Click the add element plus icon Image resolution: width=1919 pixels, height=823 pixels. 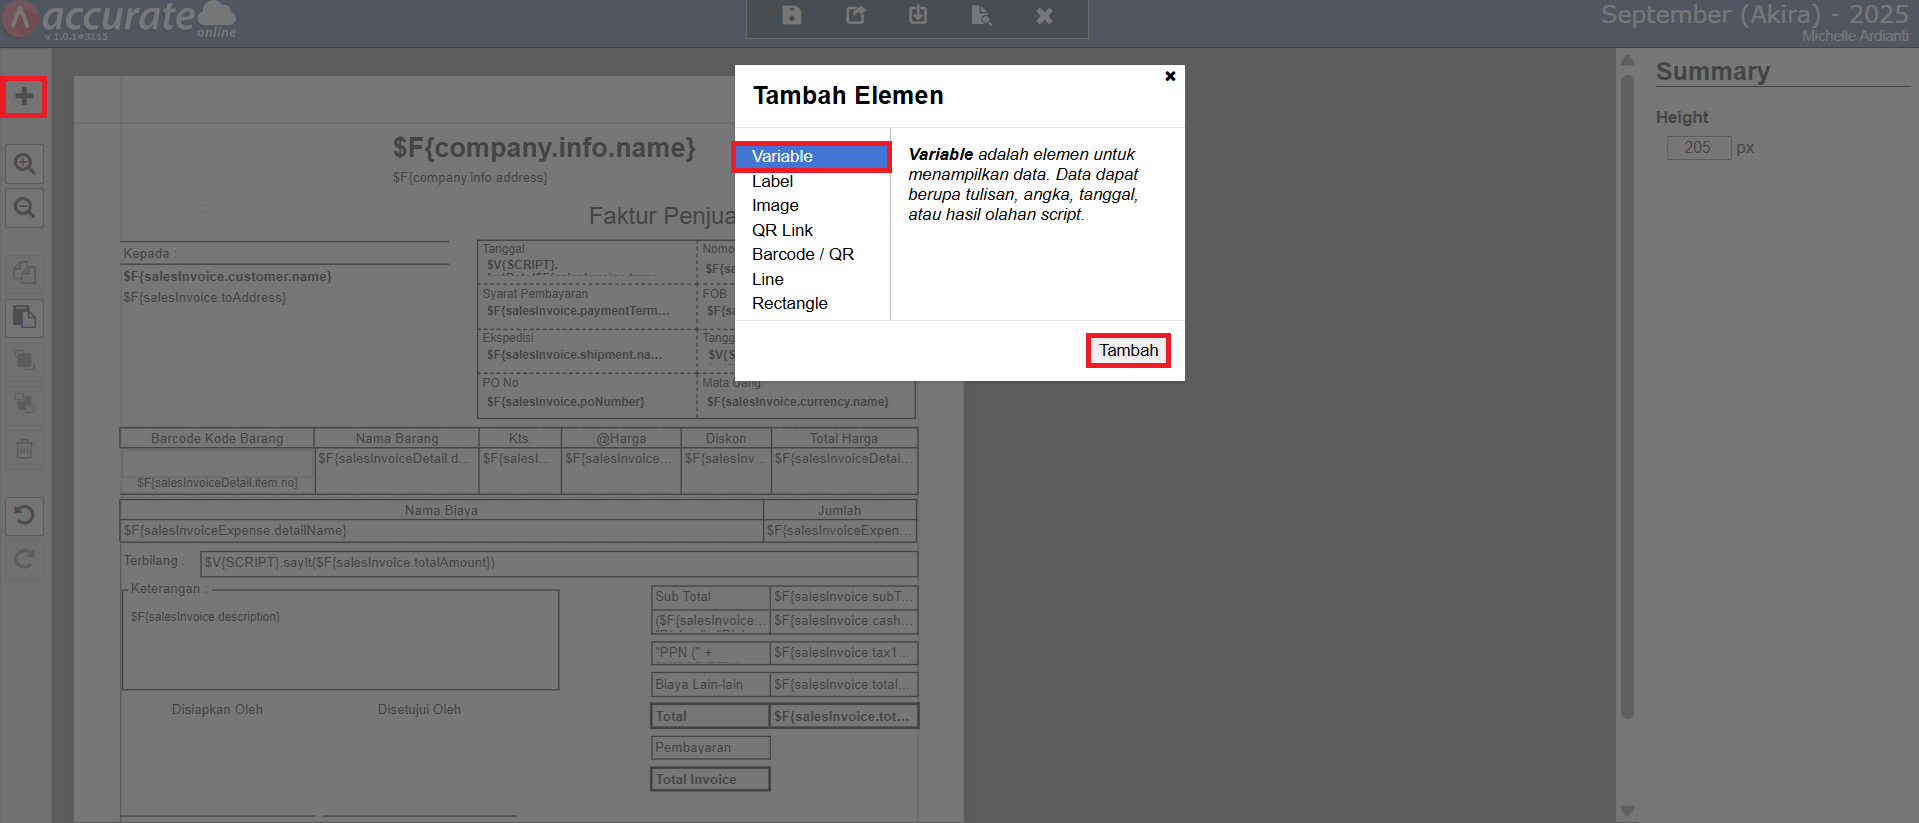(x=24, y=97)
